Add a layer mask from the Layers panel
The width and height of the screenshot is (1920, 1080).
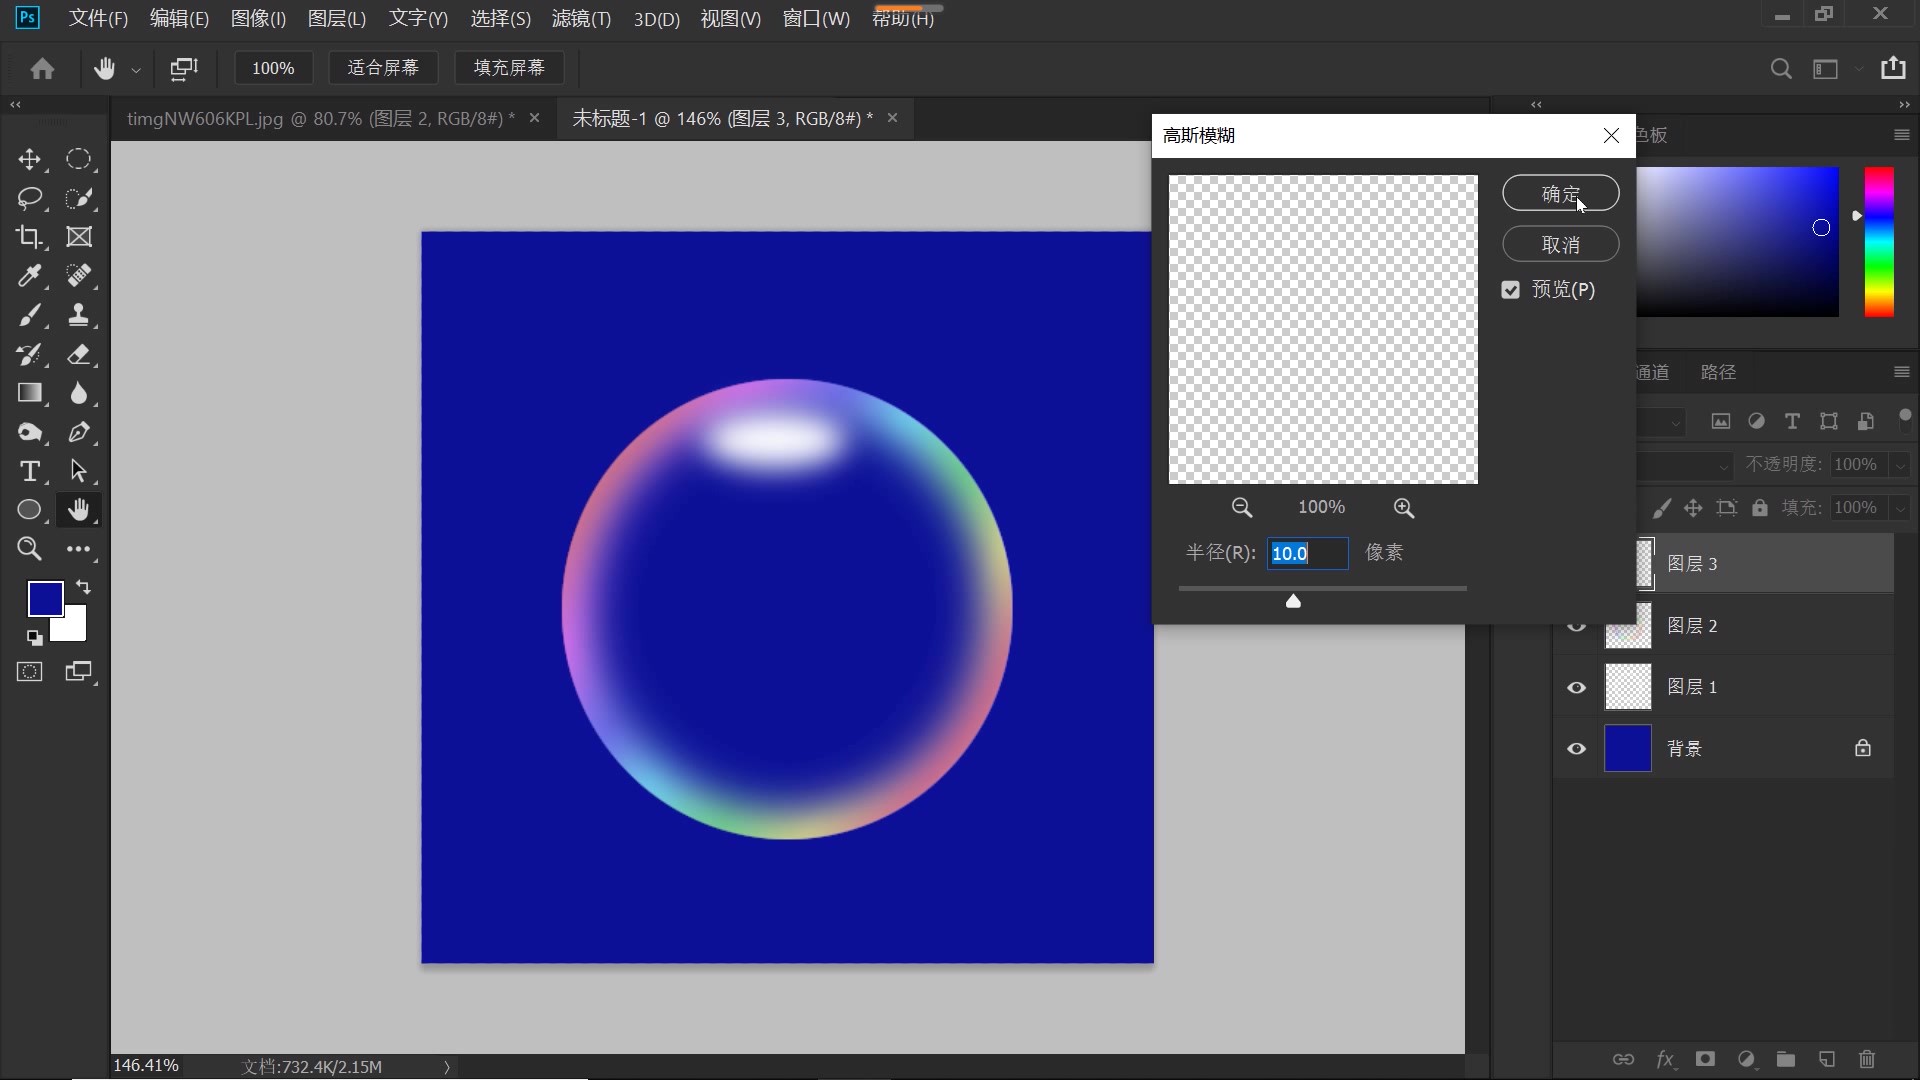pyautogui.click(x=1705, y=1059)
